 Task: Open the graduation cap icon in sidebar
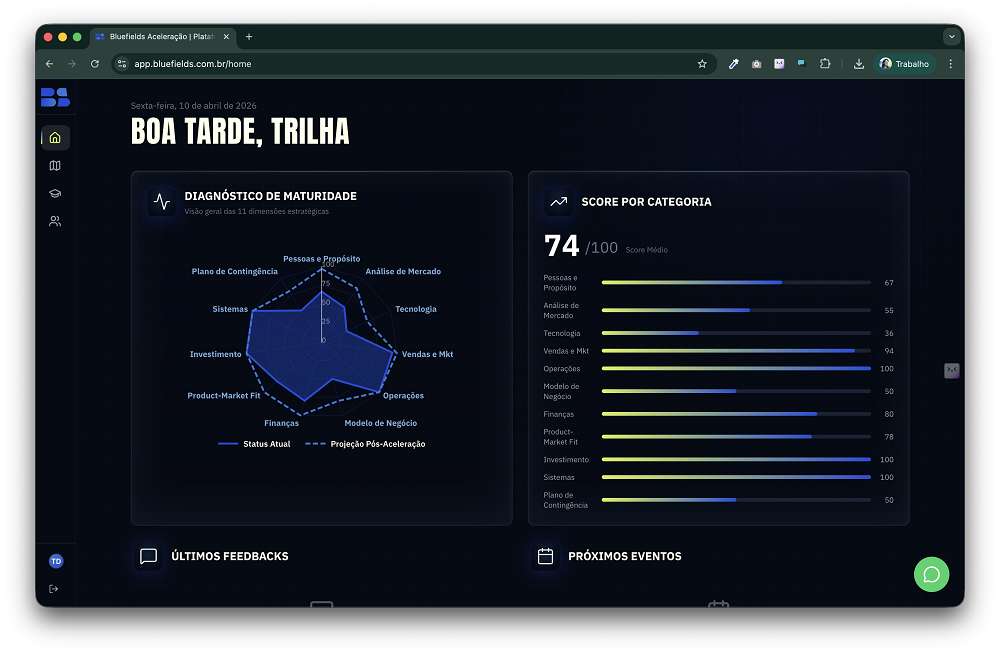(x=55, y=194)
